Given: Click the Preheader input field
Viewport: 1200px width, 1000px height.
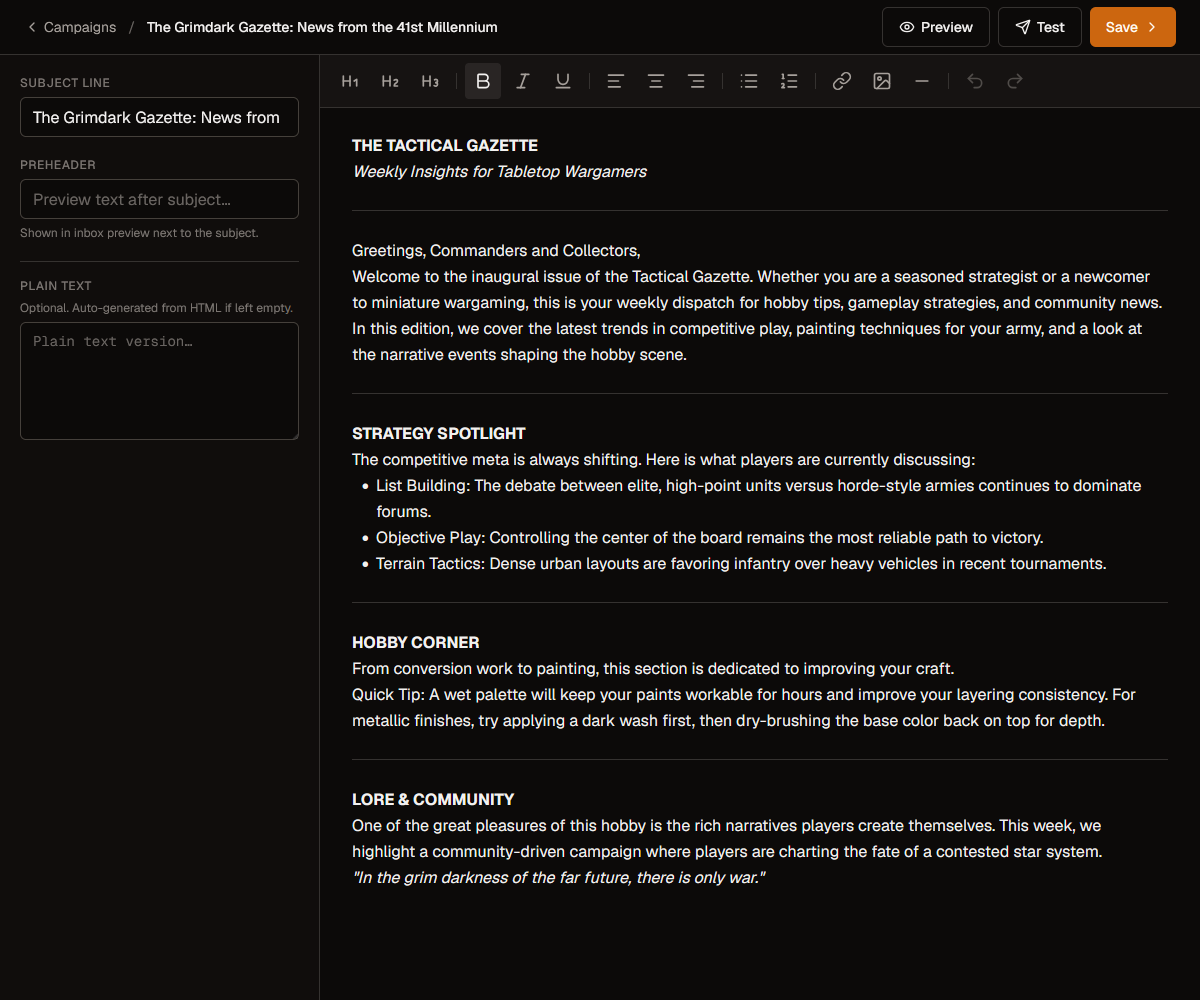Looking at the screenshot, I should [159, 199].
